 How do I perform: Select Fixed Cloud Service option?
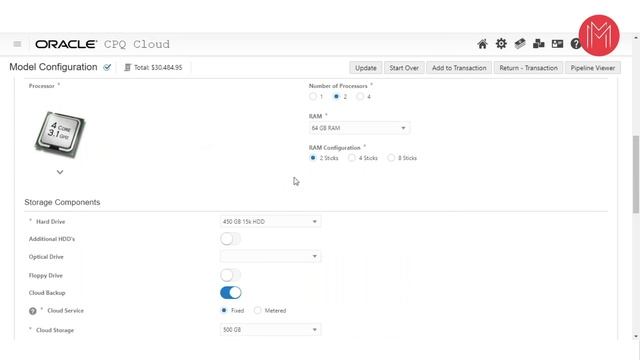[x=224, y=311]
